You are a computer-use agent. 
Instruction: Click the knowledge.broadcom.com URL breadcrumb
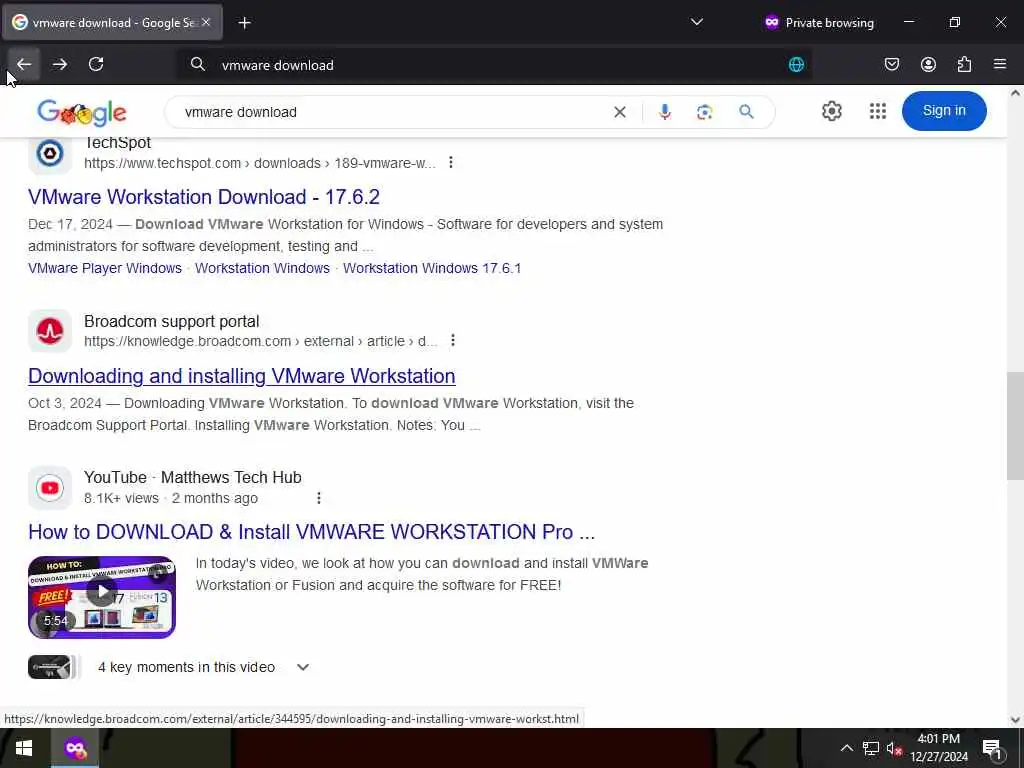click(x=261, y=341)
